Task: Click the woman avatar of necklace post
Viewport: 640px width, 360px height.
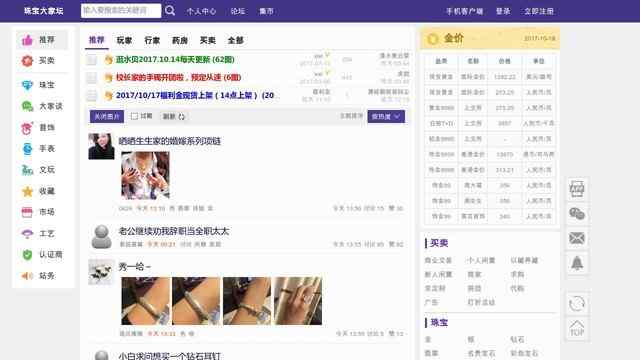Action: [x=102, y=146]
